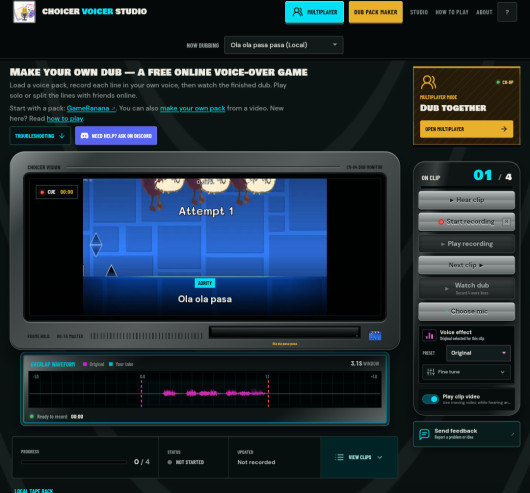Image resolution: width=530 pixels, height=493 pixels.
Task: Expand the Troubleshooting section
Action: click(x=40, y=136)
